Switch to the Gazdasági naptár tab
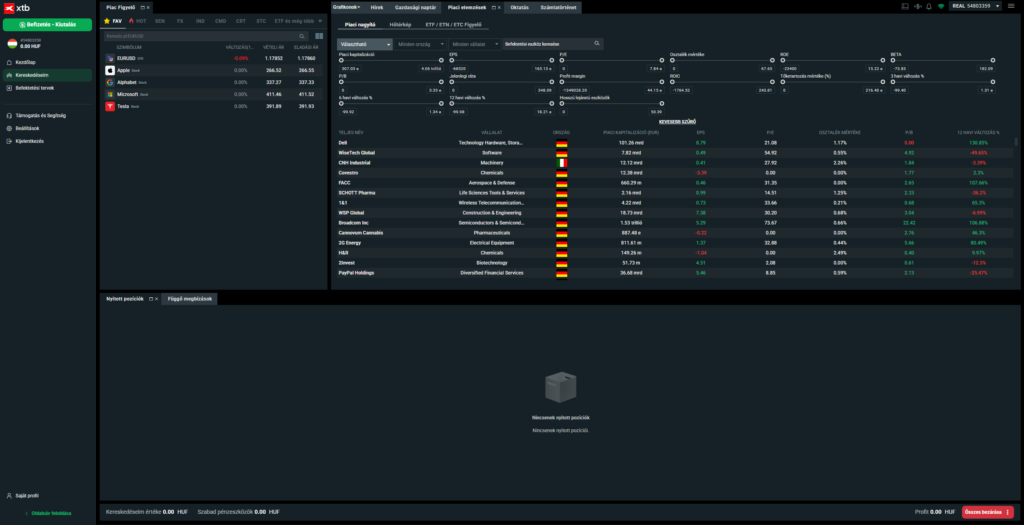 (415, 8)
